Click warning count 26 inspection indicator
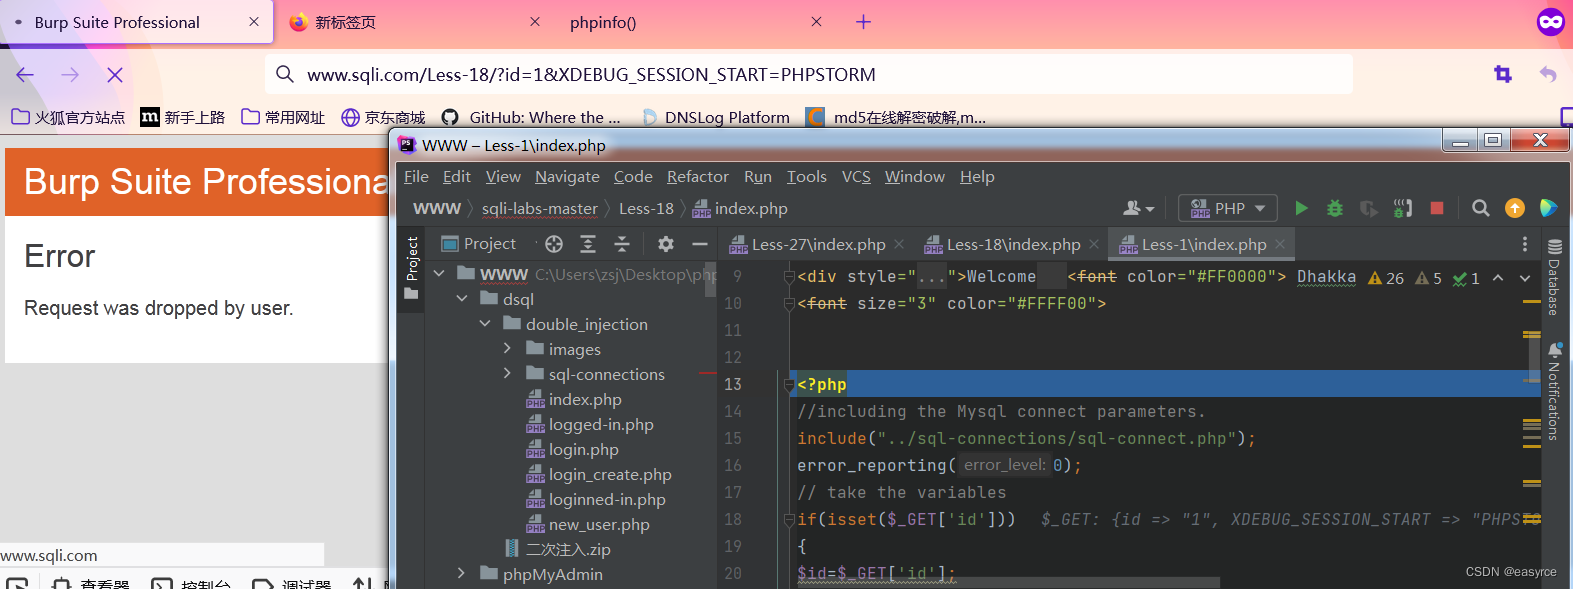Viewport: 1573px width, 589px height. point(1386,278)
